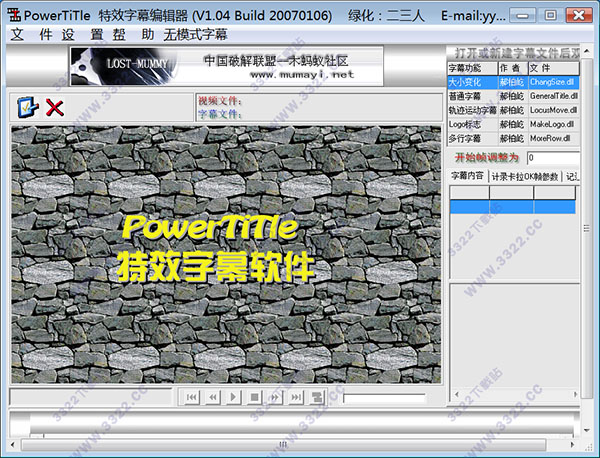Click the 开始帧调整为 input field
This screenshot has height=458, width=600.
[x=553, y=158]
